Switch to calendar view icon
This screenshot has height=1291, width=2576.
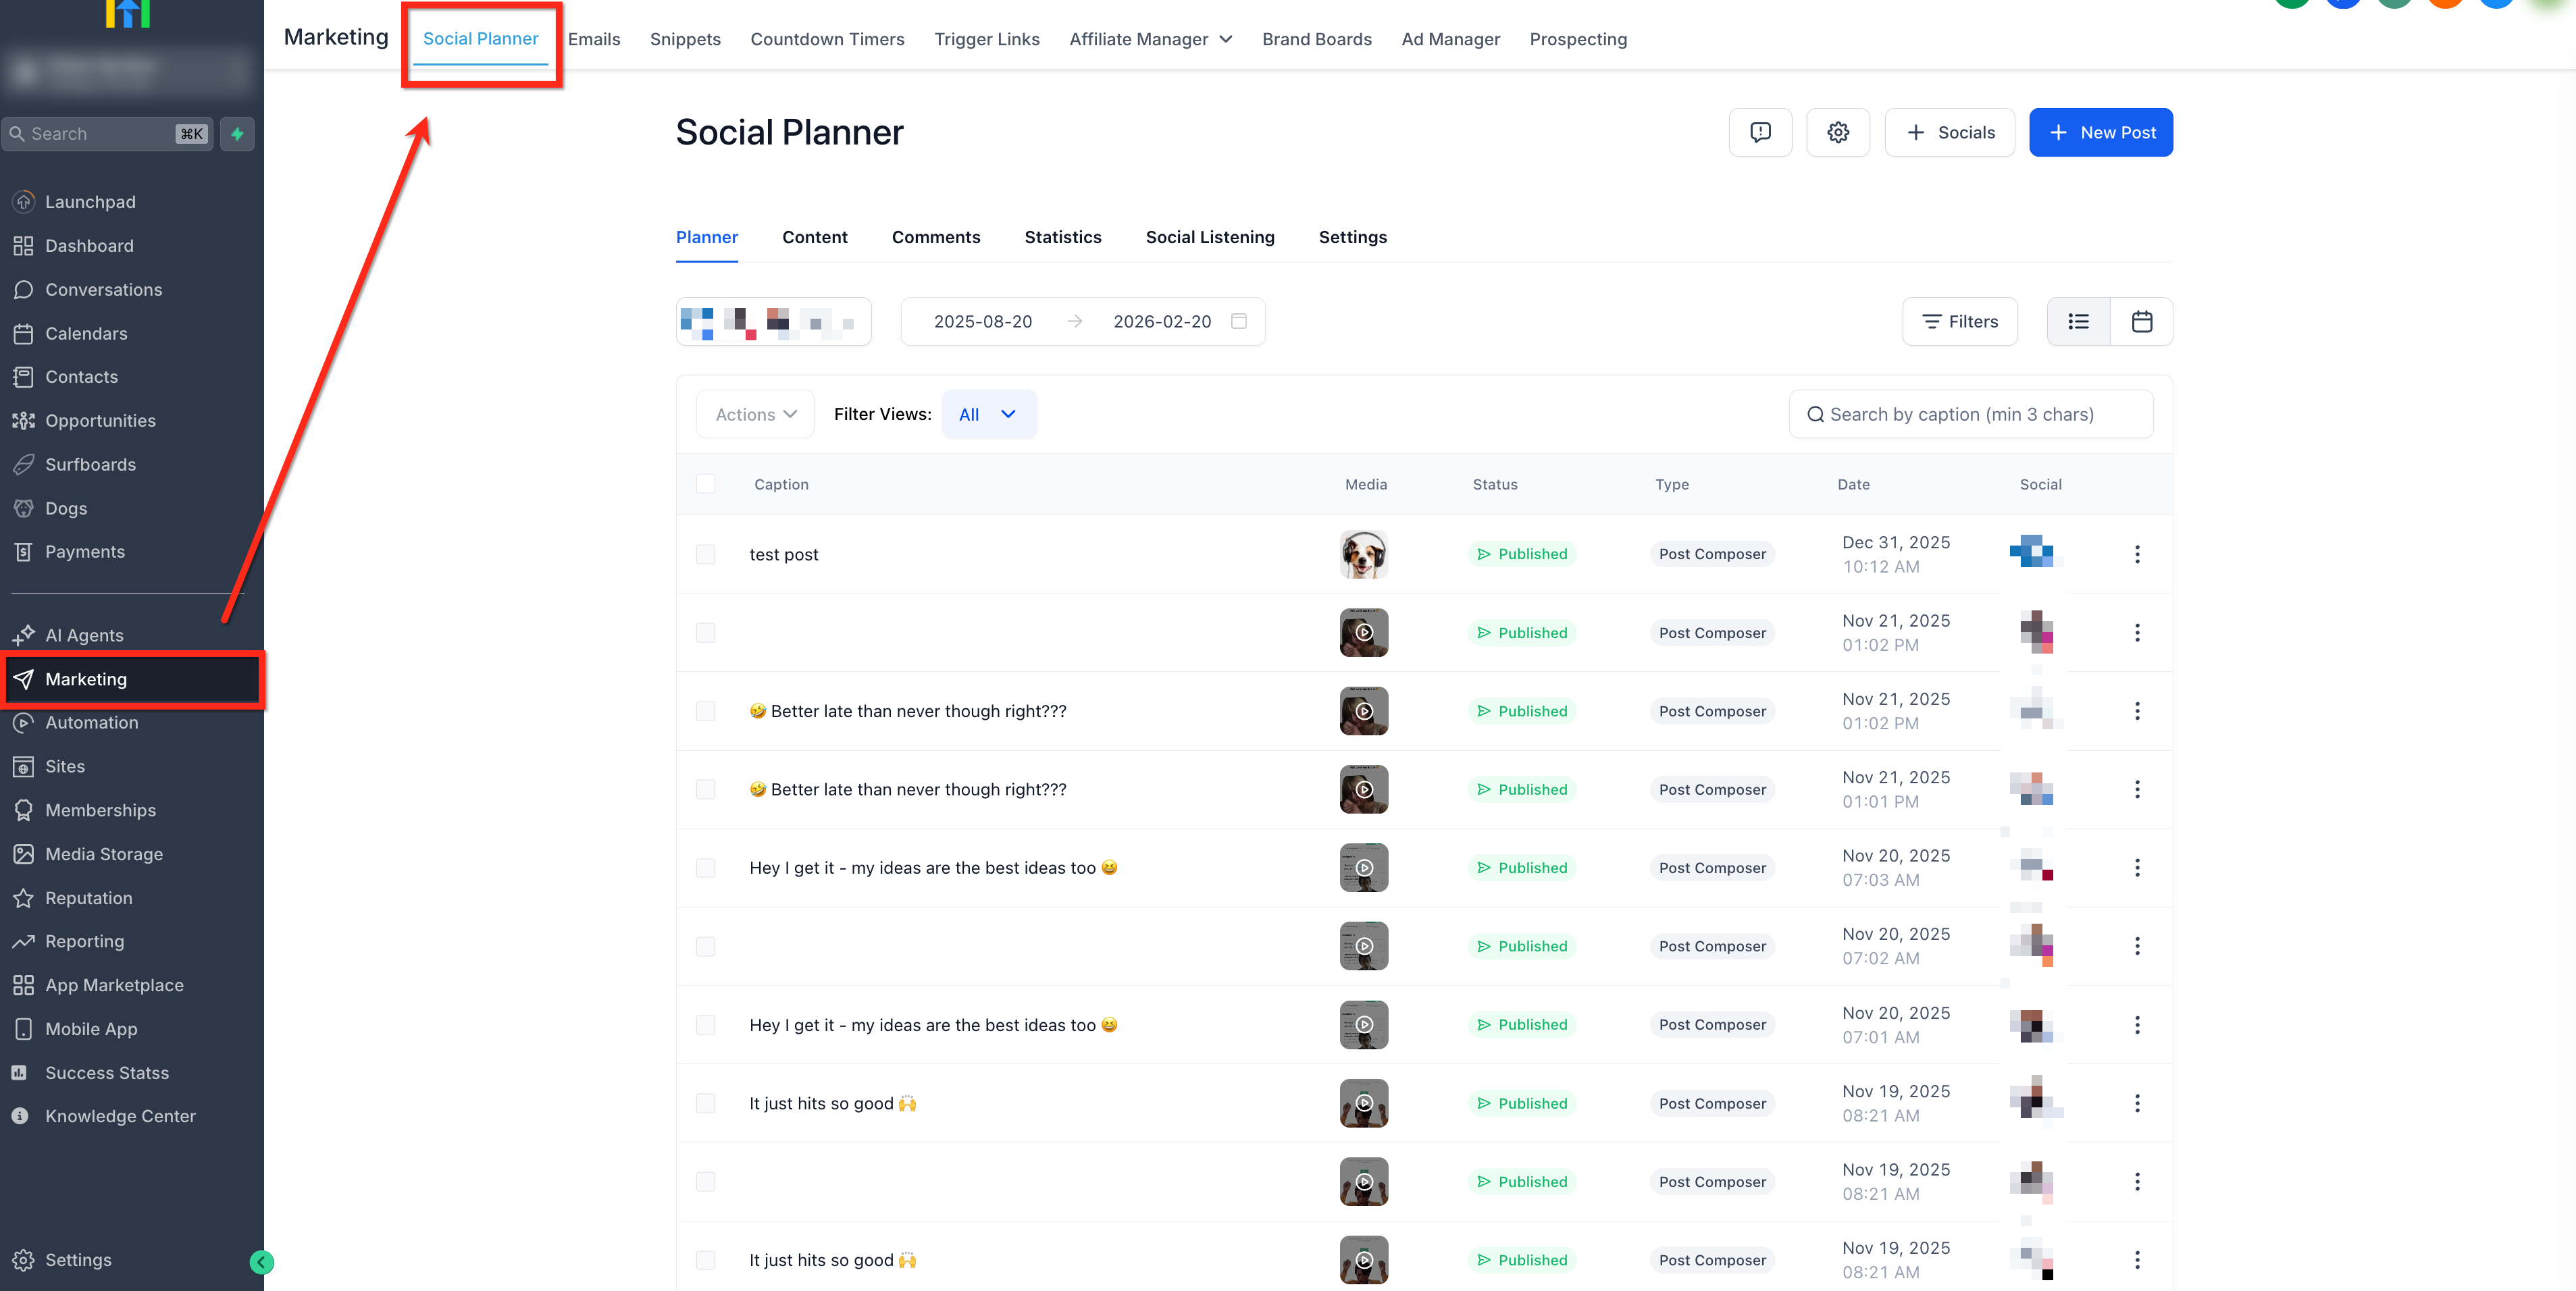(2141, 321)
